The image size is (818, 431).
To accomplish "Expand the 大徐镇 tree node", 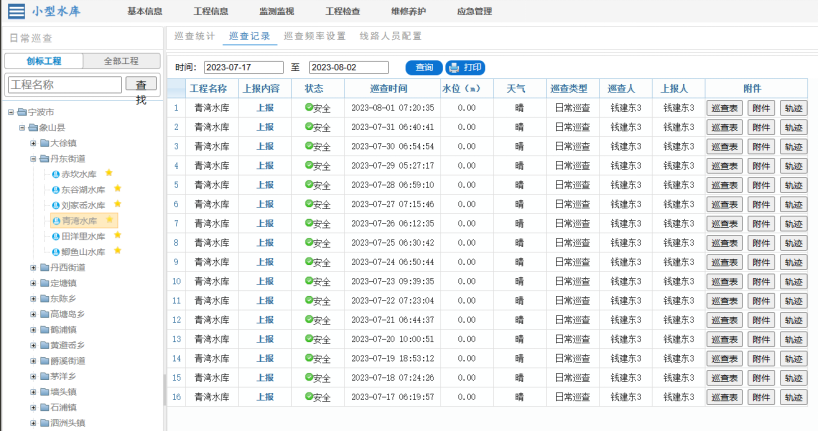I will pos(33,143).
